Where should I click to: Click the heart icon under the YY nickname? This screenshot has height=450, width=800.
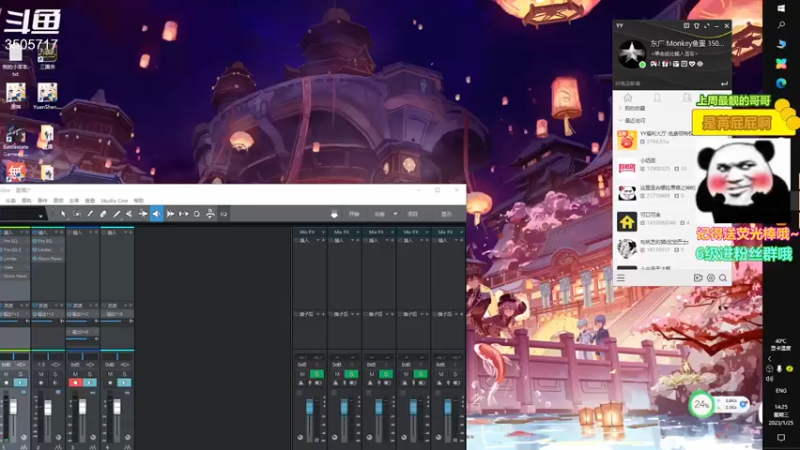[x=692, y=64]
